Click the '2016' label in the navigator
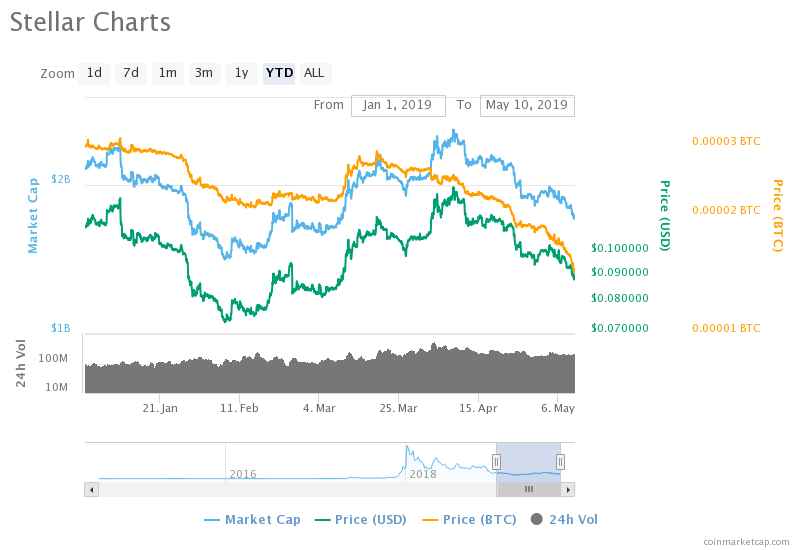This screenshot has width=800, height=550. click(243, 474)
